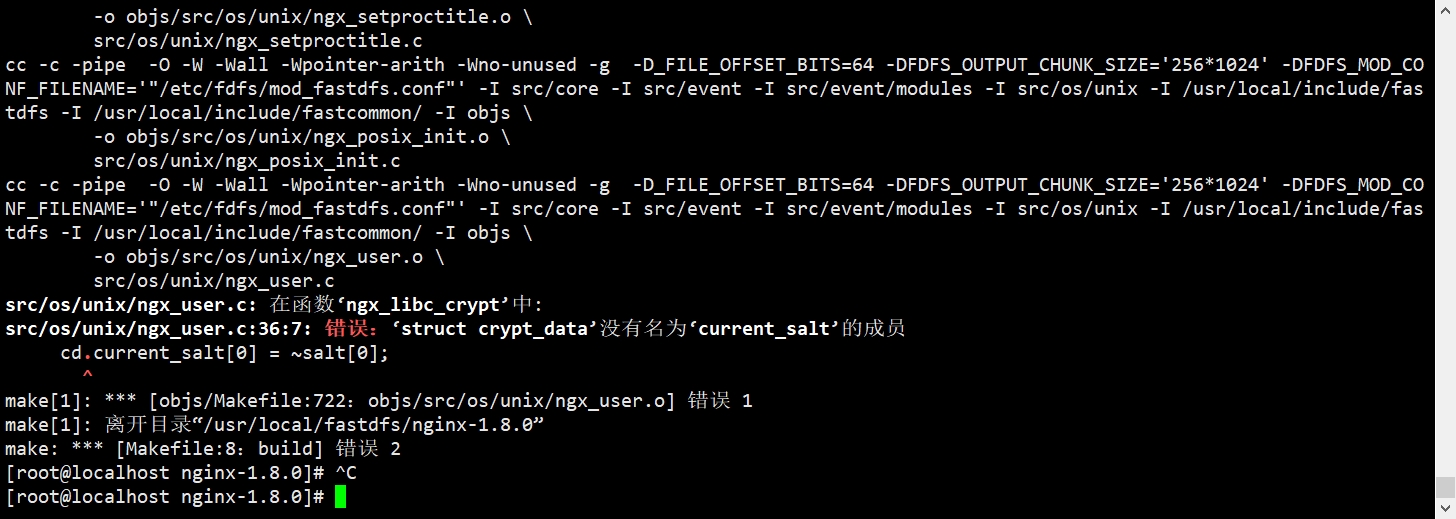
Task: Click the scrollbar down arrow
Action: click(1445, 509)
